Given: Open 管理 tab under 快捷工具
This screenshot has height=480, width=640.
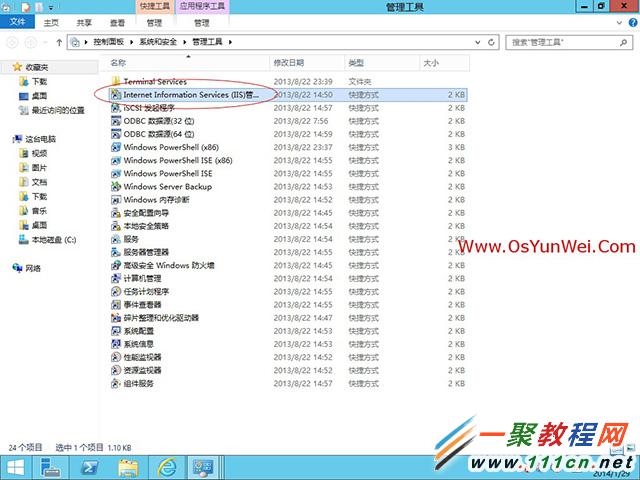Looking at the screenshot, I should pos(154,23).
